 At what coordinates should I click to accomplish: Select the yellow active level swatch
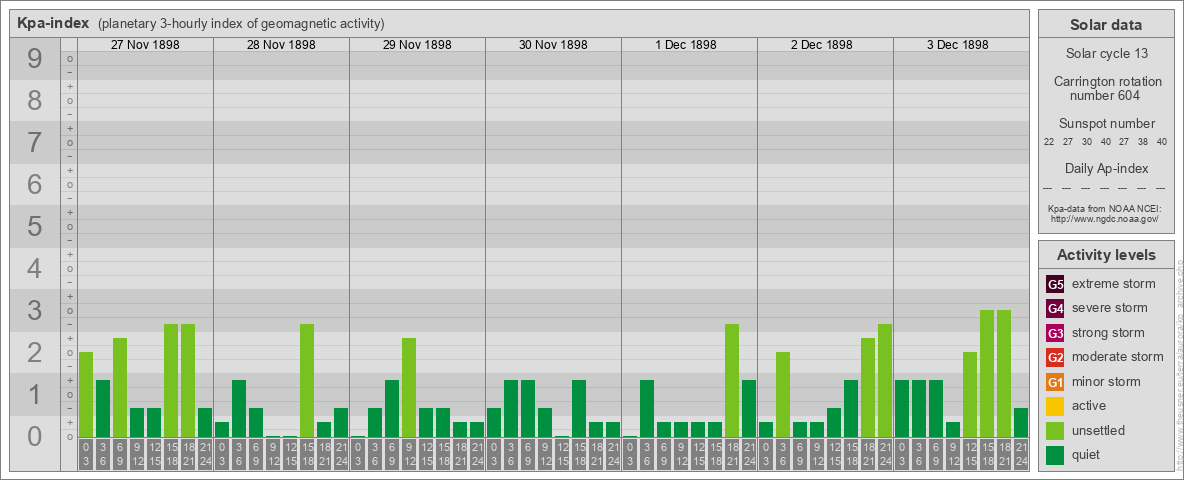coord(1055,406)
